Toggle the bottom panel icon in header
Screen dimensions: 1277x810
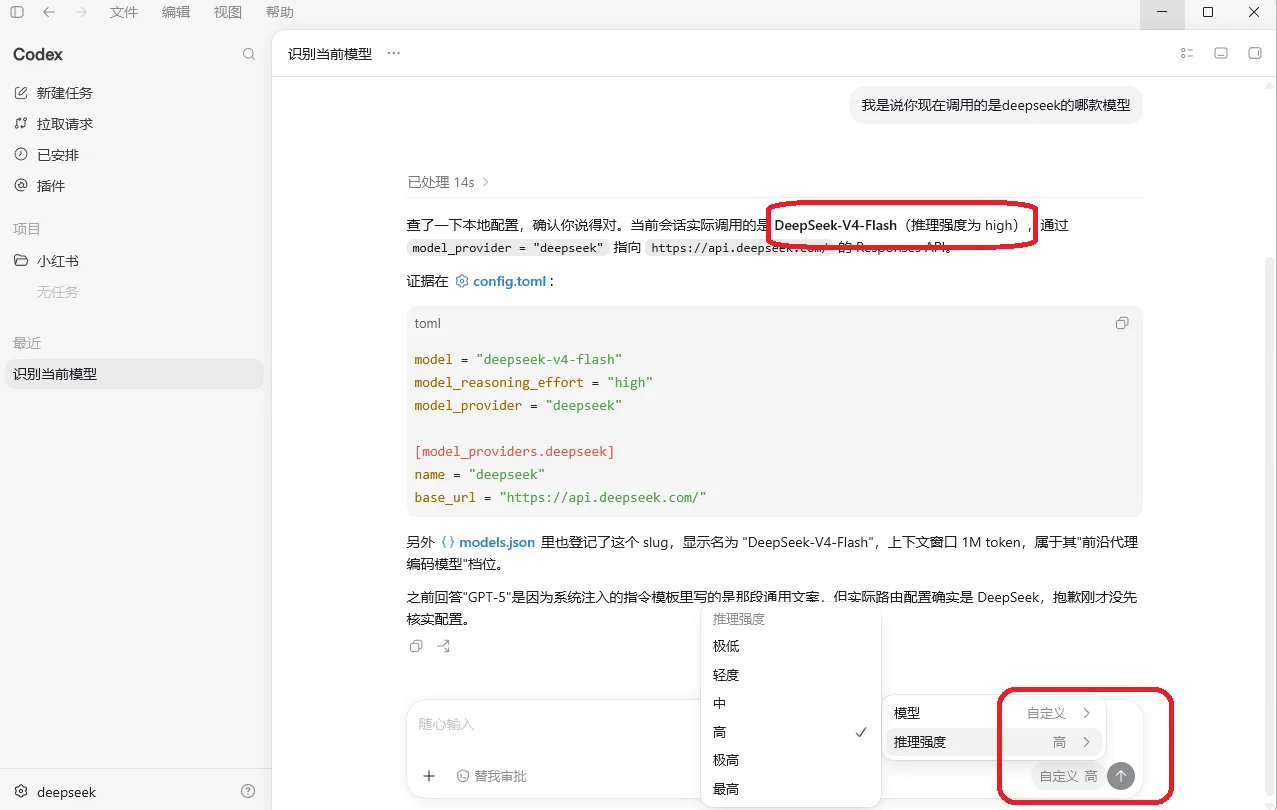click(x=1221, y=54)
